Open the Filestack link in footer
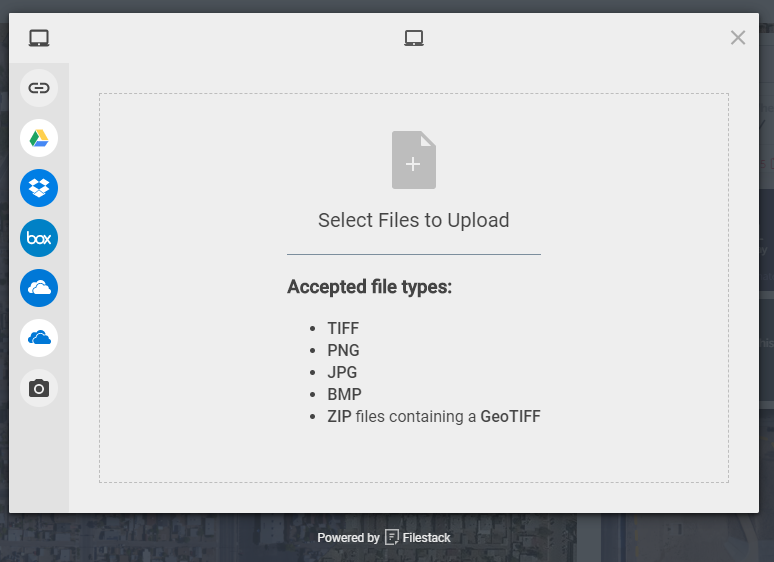774x562 pixels. coord(426,537)
